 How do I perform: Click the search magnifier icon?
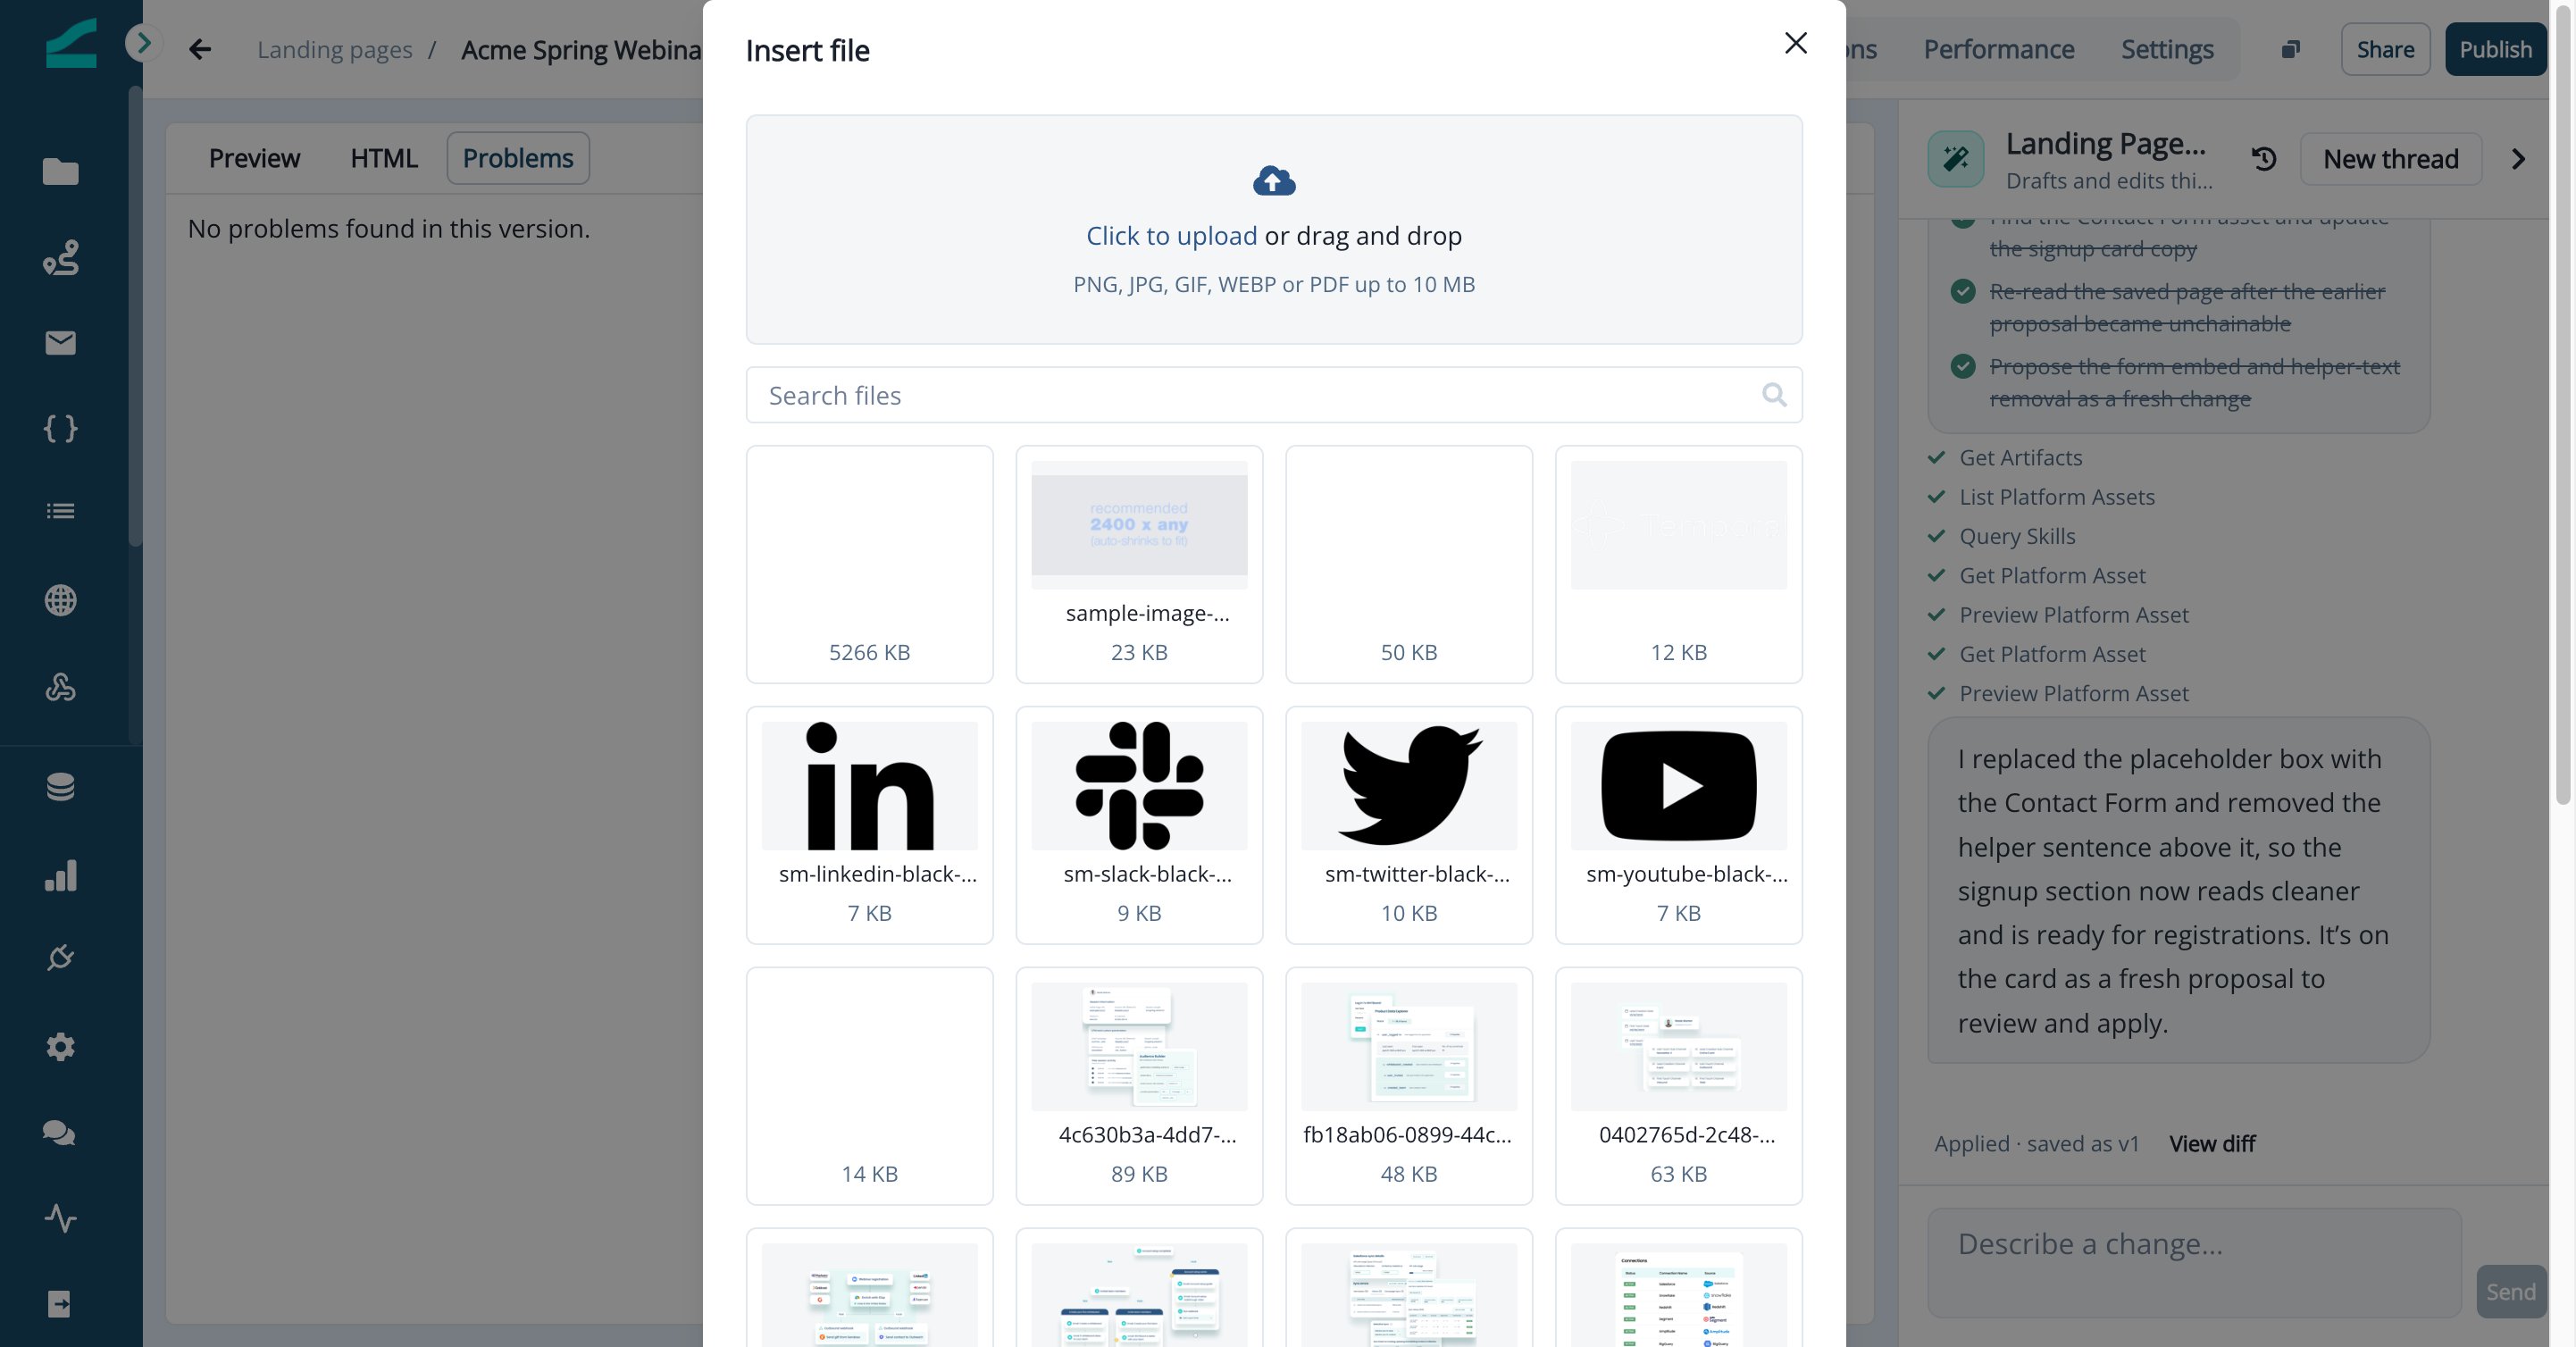pyautogui.click(x=1774, y=395)
